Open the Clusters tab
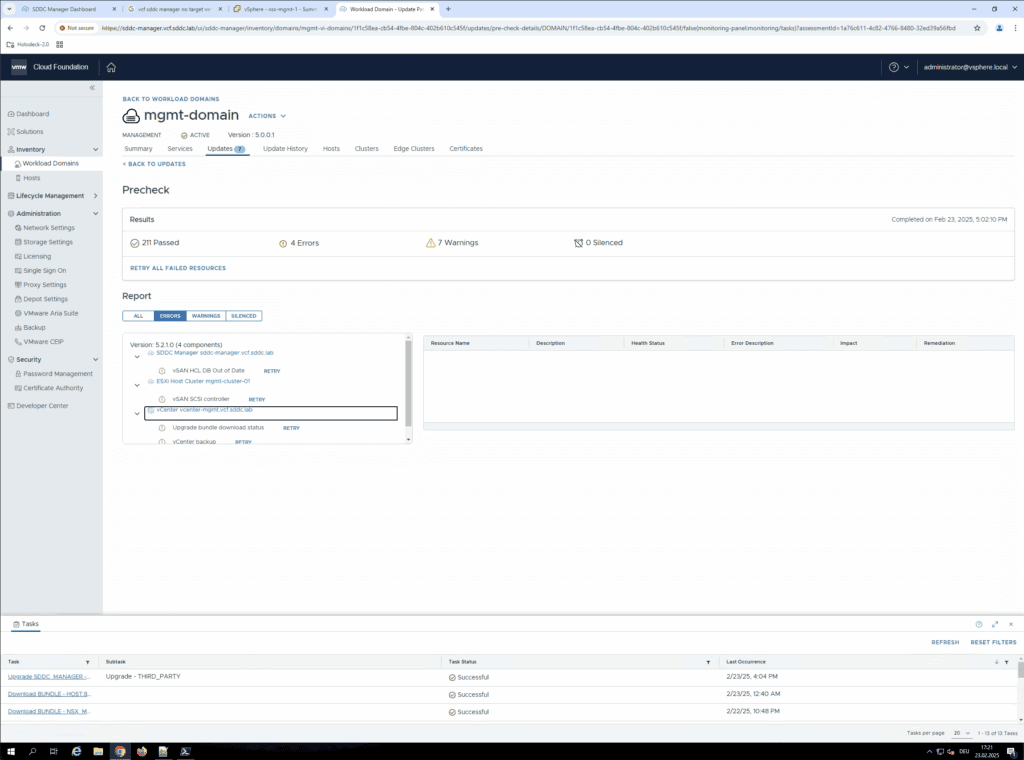 [x=366, y=149]
